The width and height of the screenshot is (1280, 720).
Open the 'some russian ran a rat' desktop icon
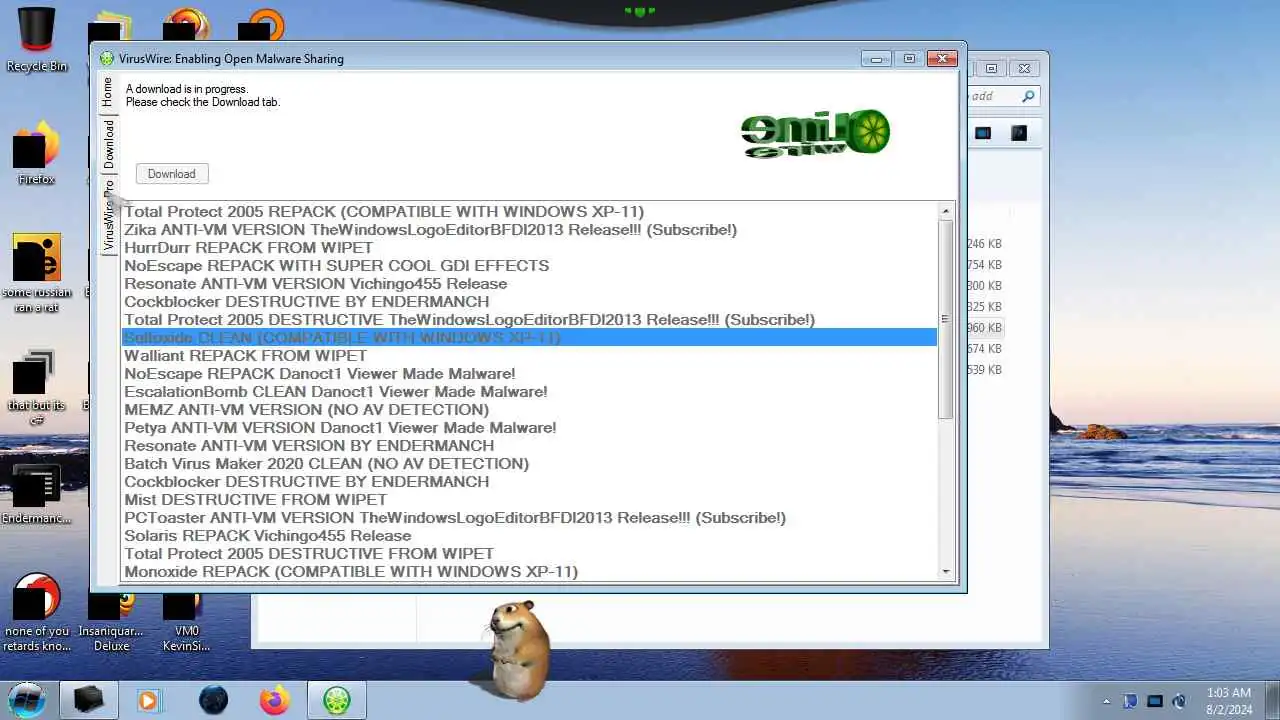pos(37,272)
